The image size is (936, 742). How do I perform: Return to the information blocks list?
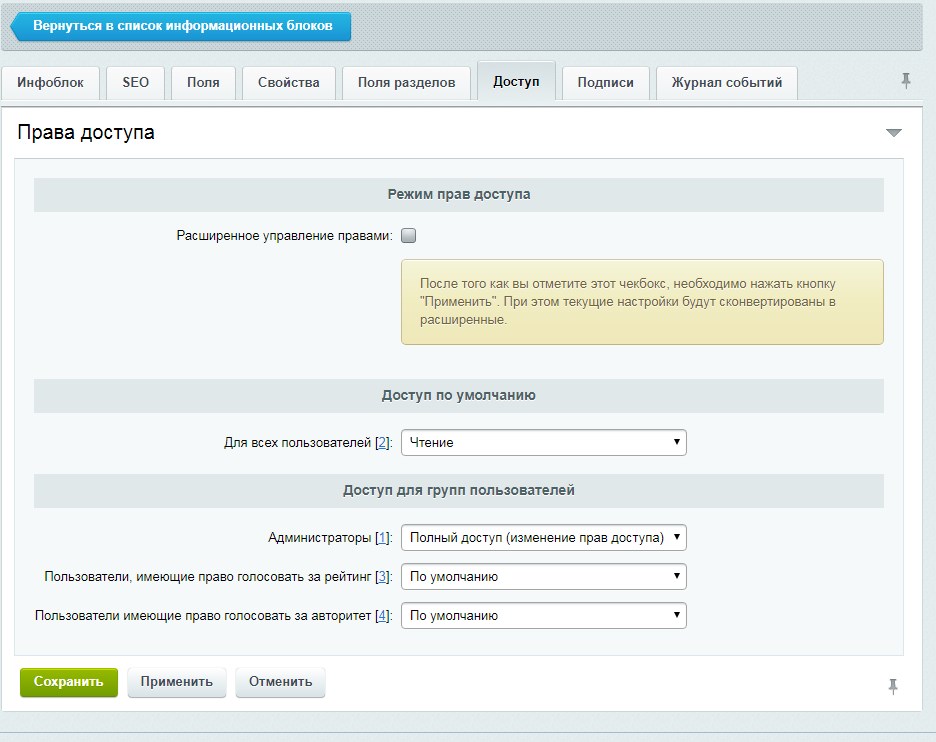point(182,26)
